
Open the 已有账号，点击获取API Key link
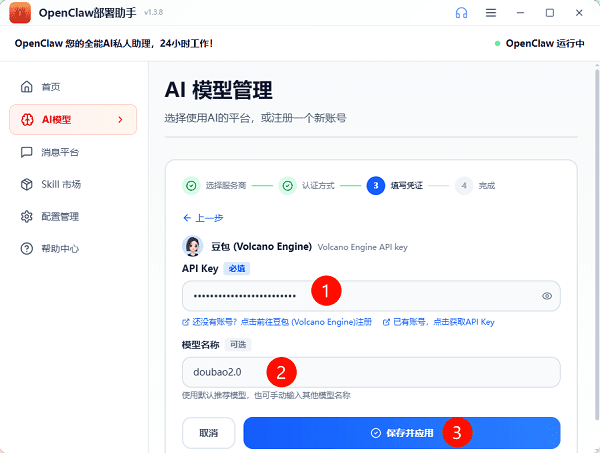point(439,322)
